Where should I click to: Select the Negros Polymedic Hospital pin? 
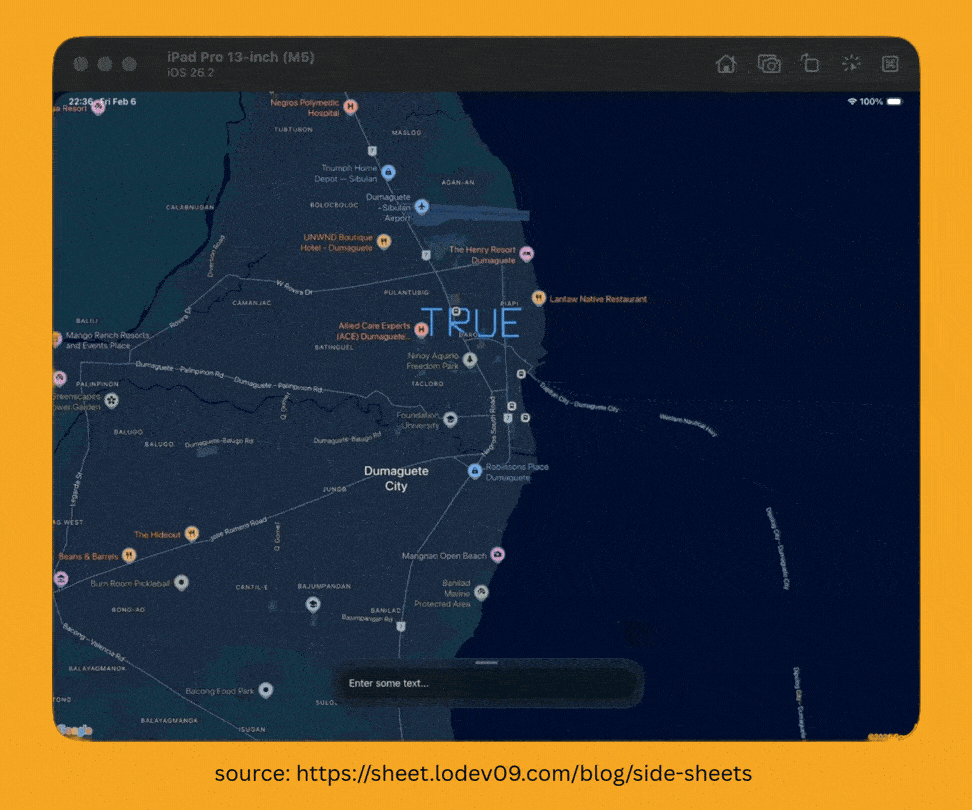click(x=350, y=106)
